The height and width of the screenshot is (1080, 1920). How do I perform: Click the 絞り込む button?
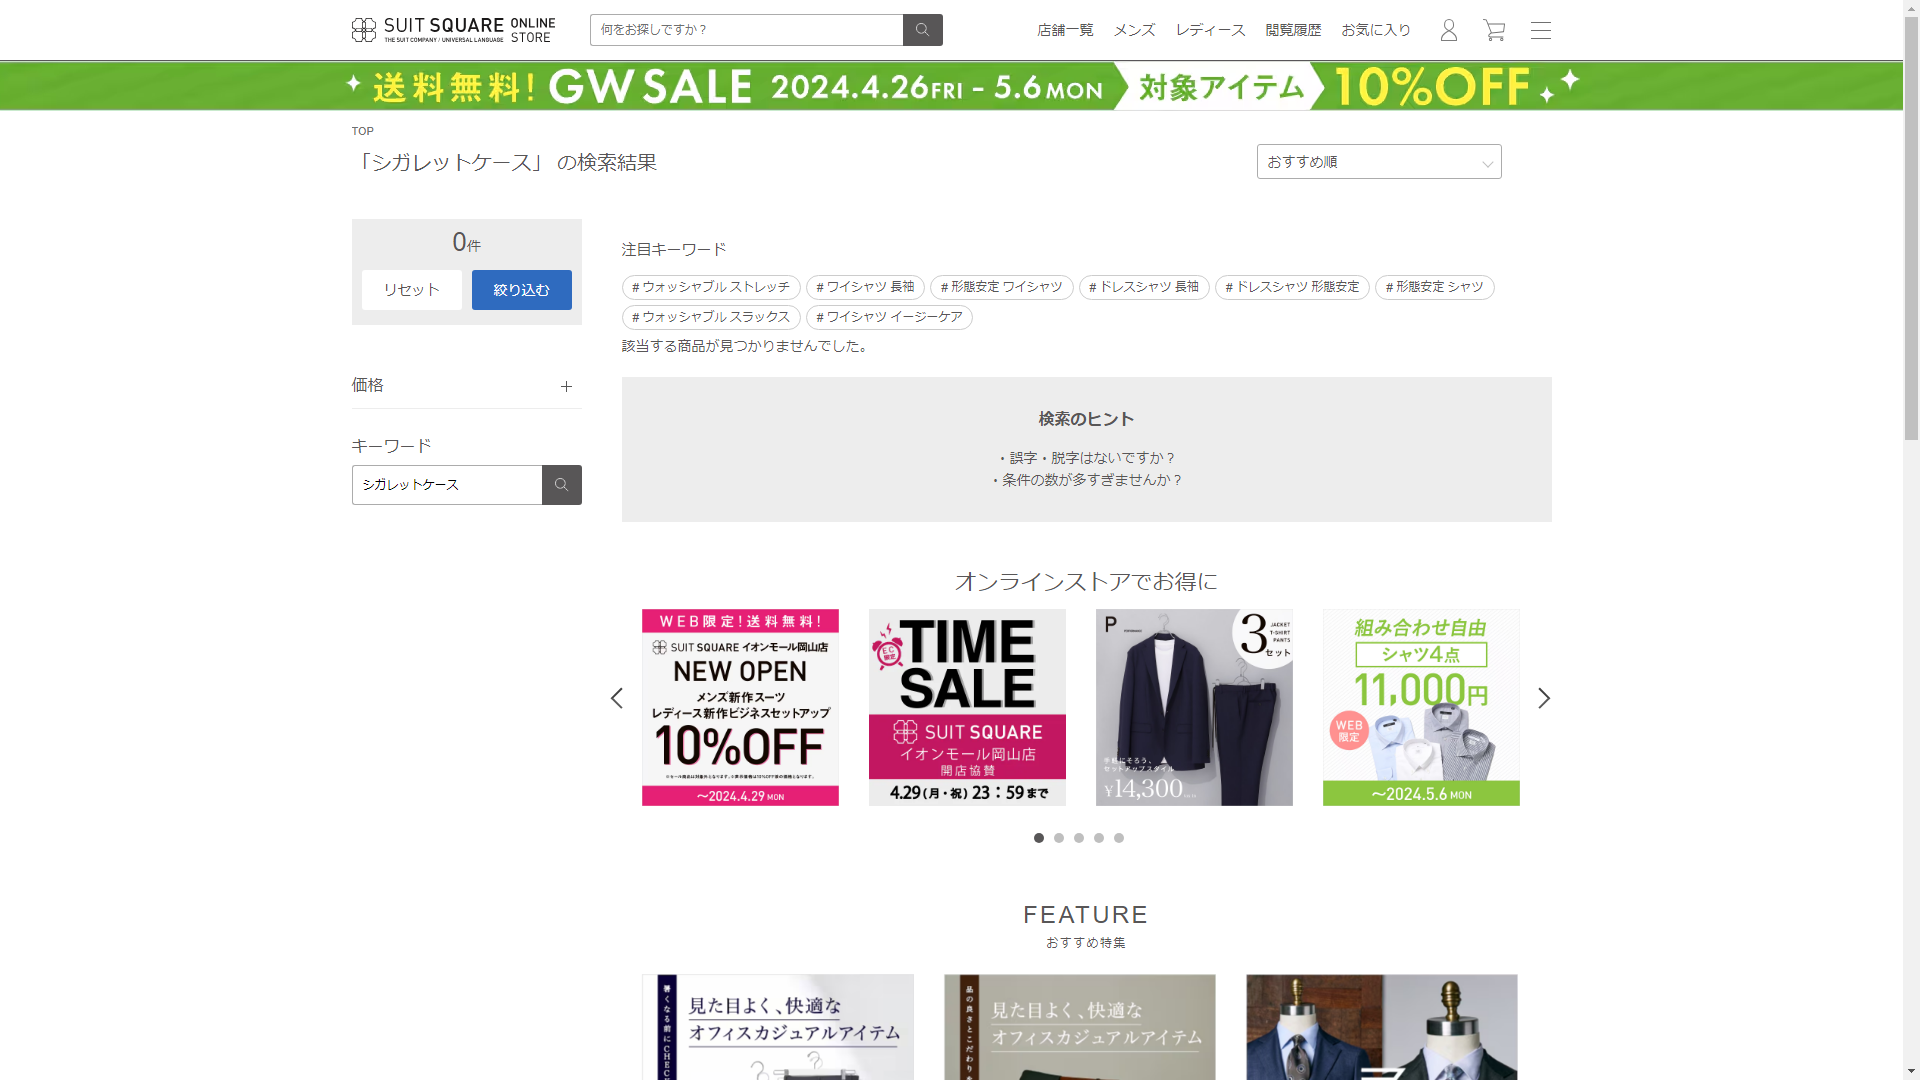pos(521,290)
